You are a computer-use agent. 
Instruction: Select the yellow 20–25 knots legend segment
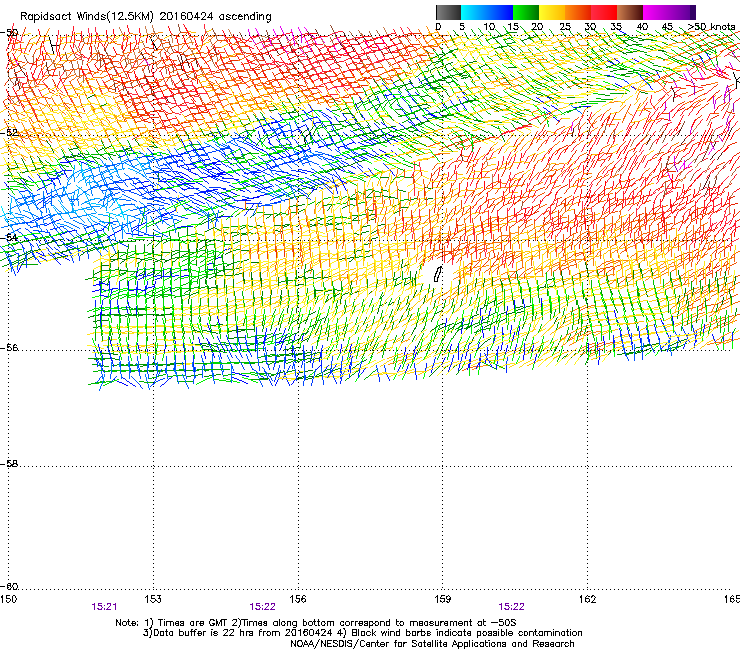click(552, 12)
